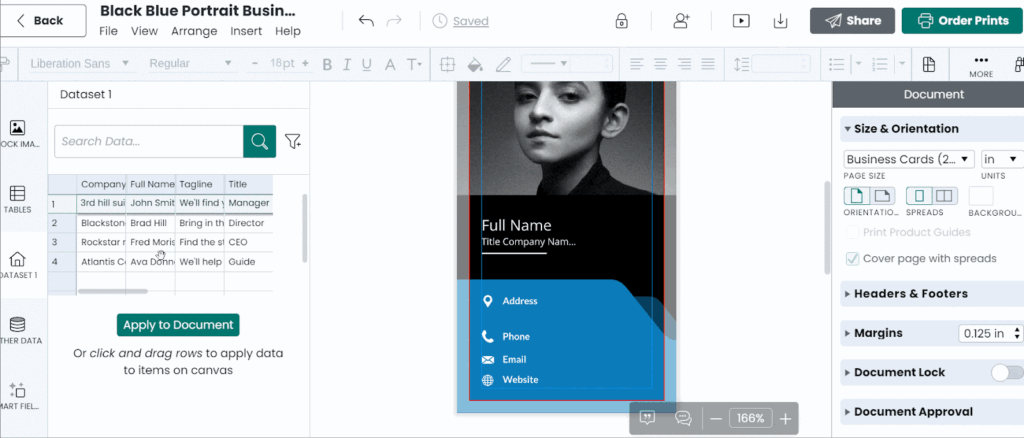1024x438 pixels.
Task: Click the download icon
Action: click(x=782, y=21)
